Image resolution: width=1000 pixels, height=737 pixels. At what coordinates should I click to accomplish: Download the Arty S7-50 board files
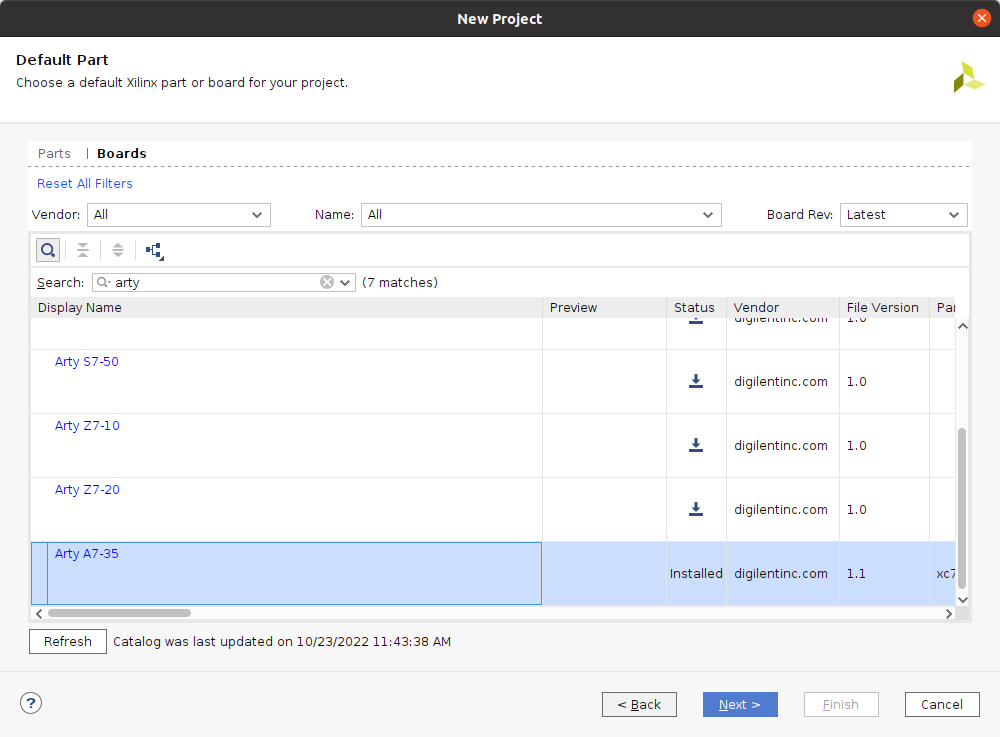(x=696, y=381)
